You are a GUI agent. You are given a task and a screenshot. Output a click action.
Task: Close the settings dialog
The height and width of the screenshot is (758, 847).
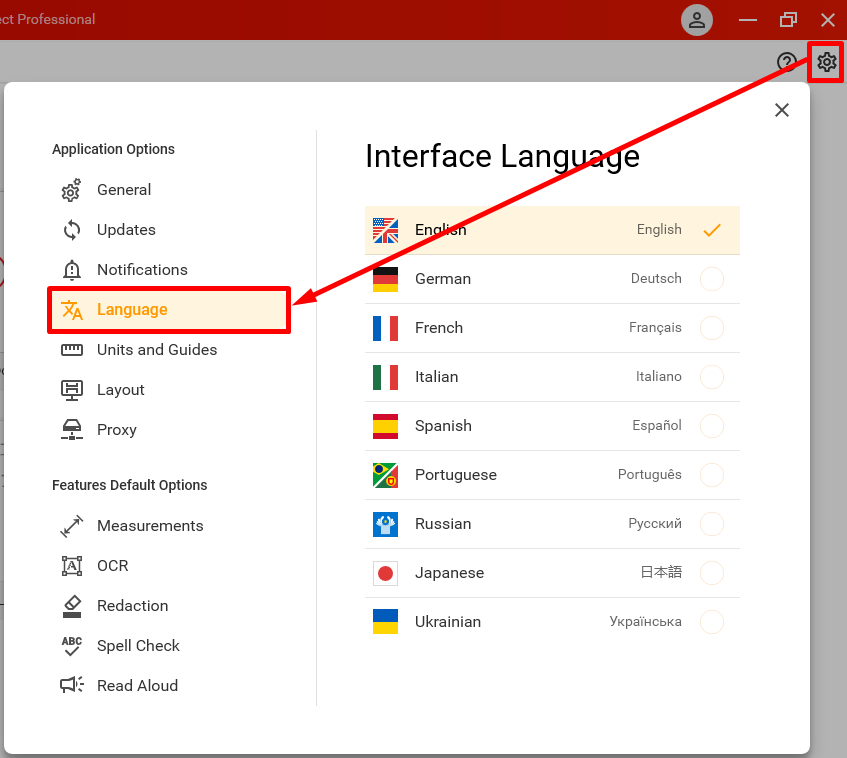click(781, 110)
